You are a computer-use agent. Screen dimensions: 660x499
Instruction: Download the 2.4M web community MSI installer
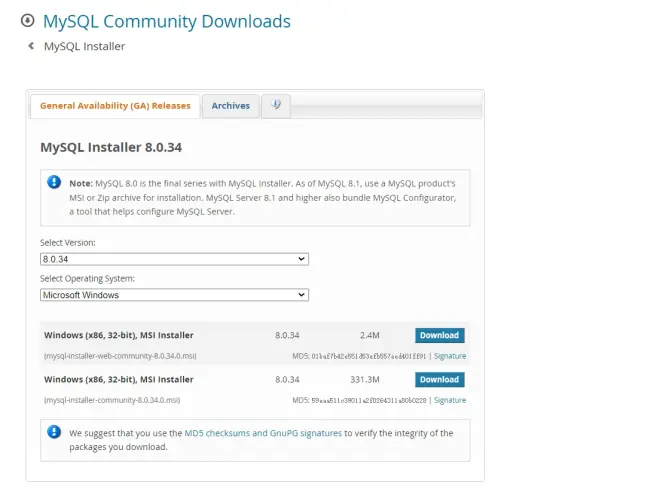point(440,335)
